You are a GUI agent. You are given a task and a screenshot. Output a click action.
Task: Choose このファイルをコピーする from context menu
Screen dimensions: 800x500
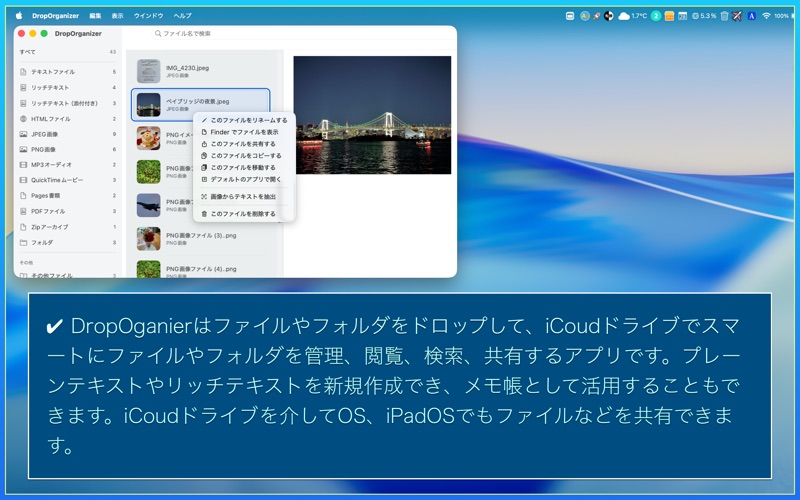point(244,156)
